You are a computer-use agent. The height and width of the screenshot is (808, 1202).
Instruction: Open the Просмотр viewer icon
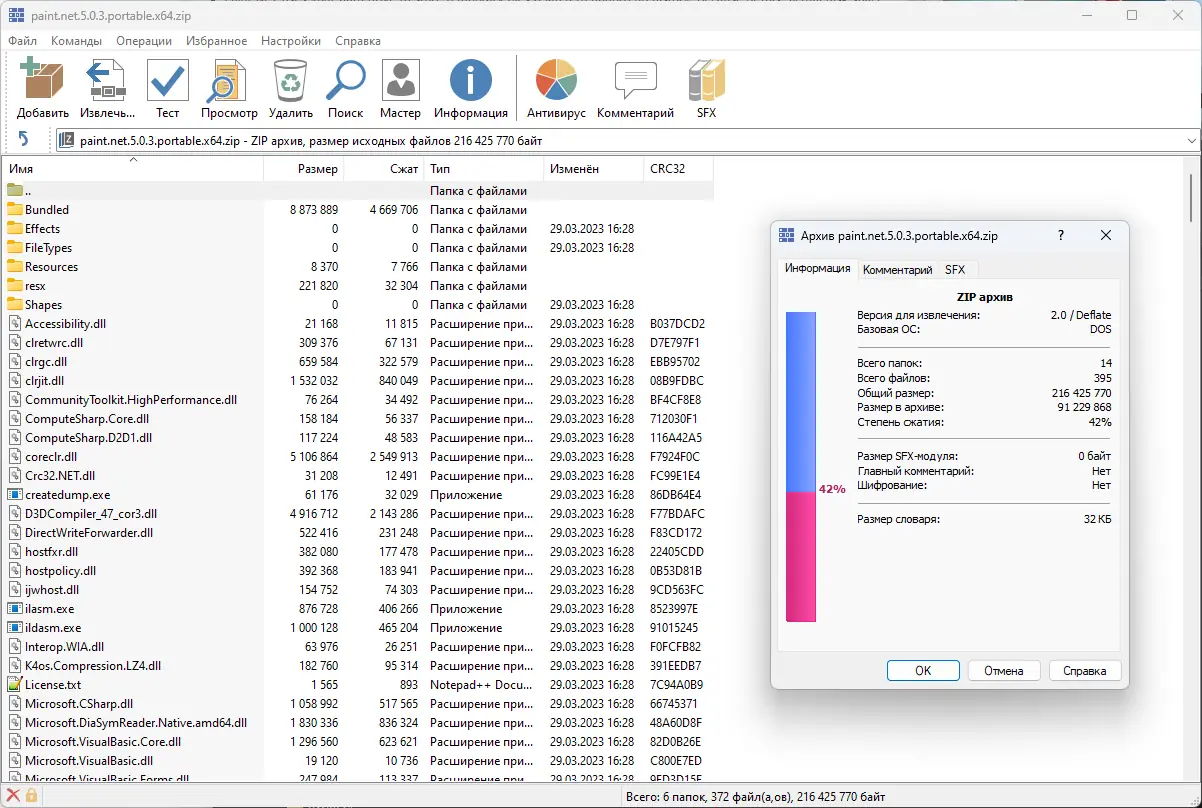[229, 81]
